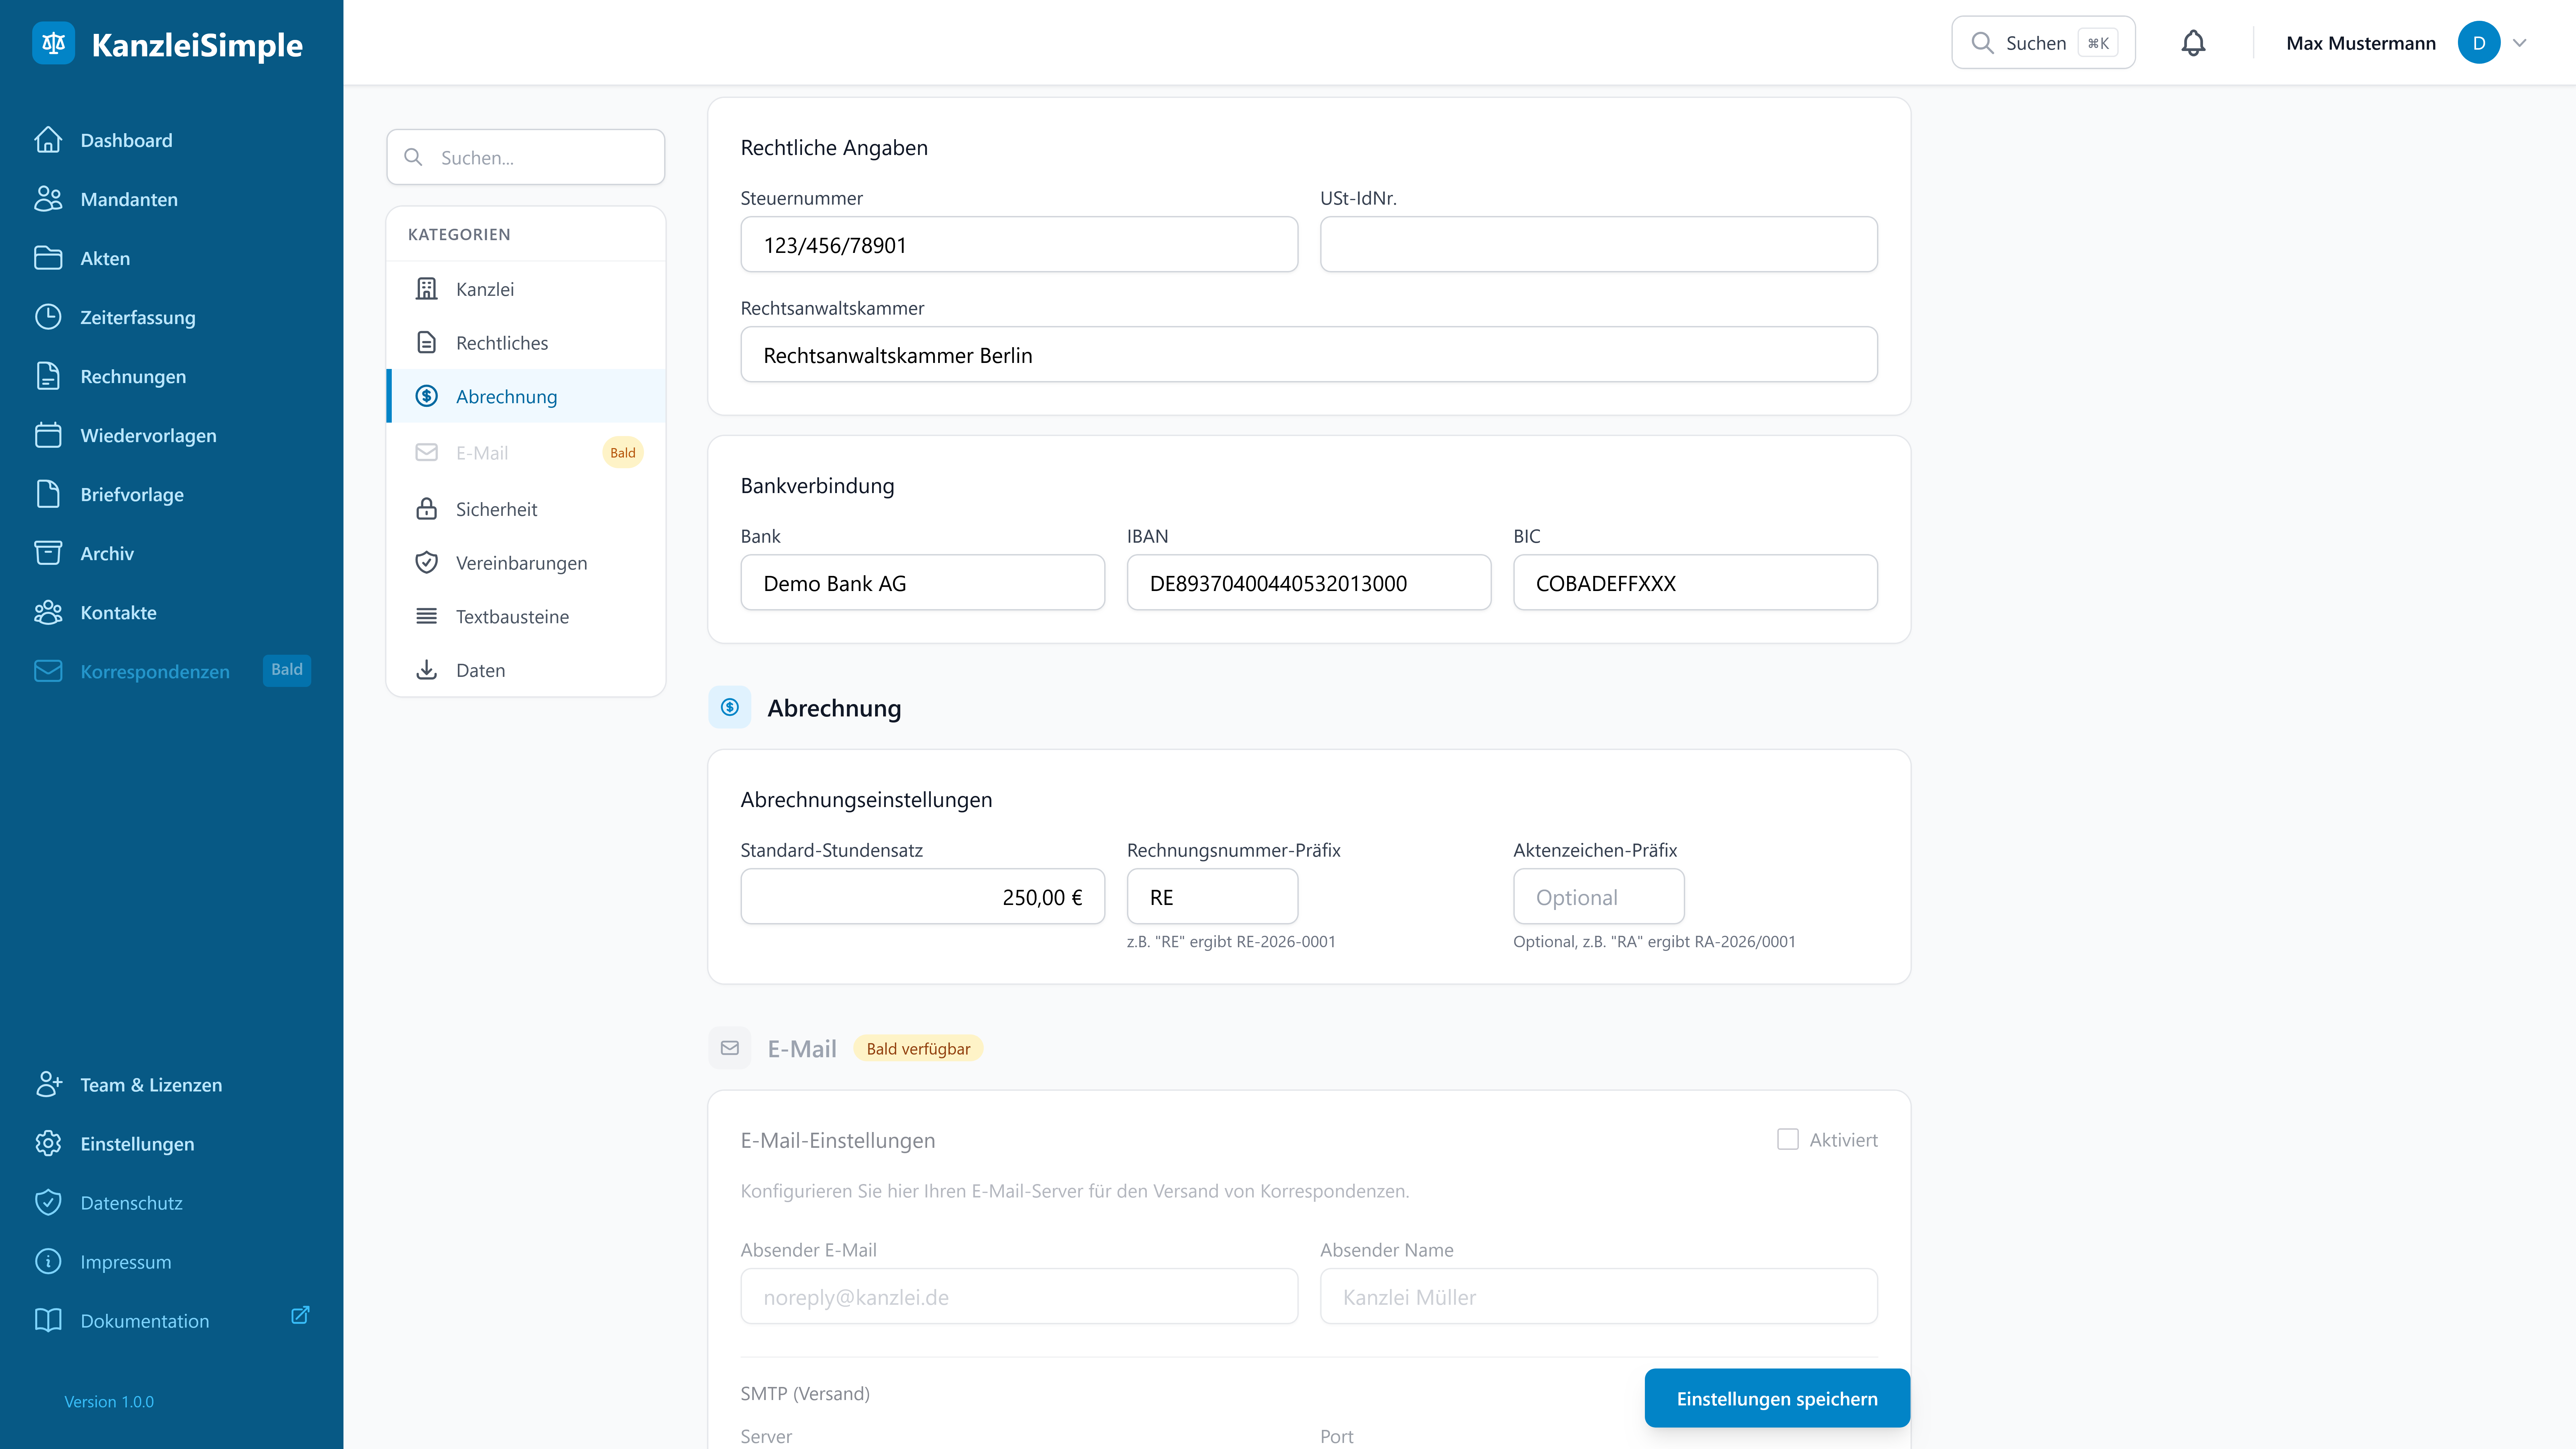This screenshot has height=1449, width=2576.
Task: Click the KanzleiSimple scales logo icon
Action: point(53,43)
